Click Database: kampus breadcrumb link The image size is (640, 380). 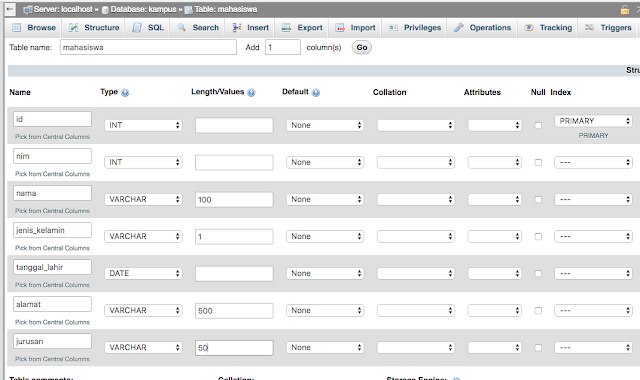click(x=143, y=9)
